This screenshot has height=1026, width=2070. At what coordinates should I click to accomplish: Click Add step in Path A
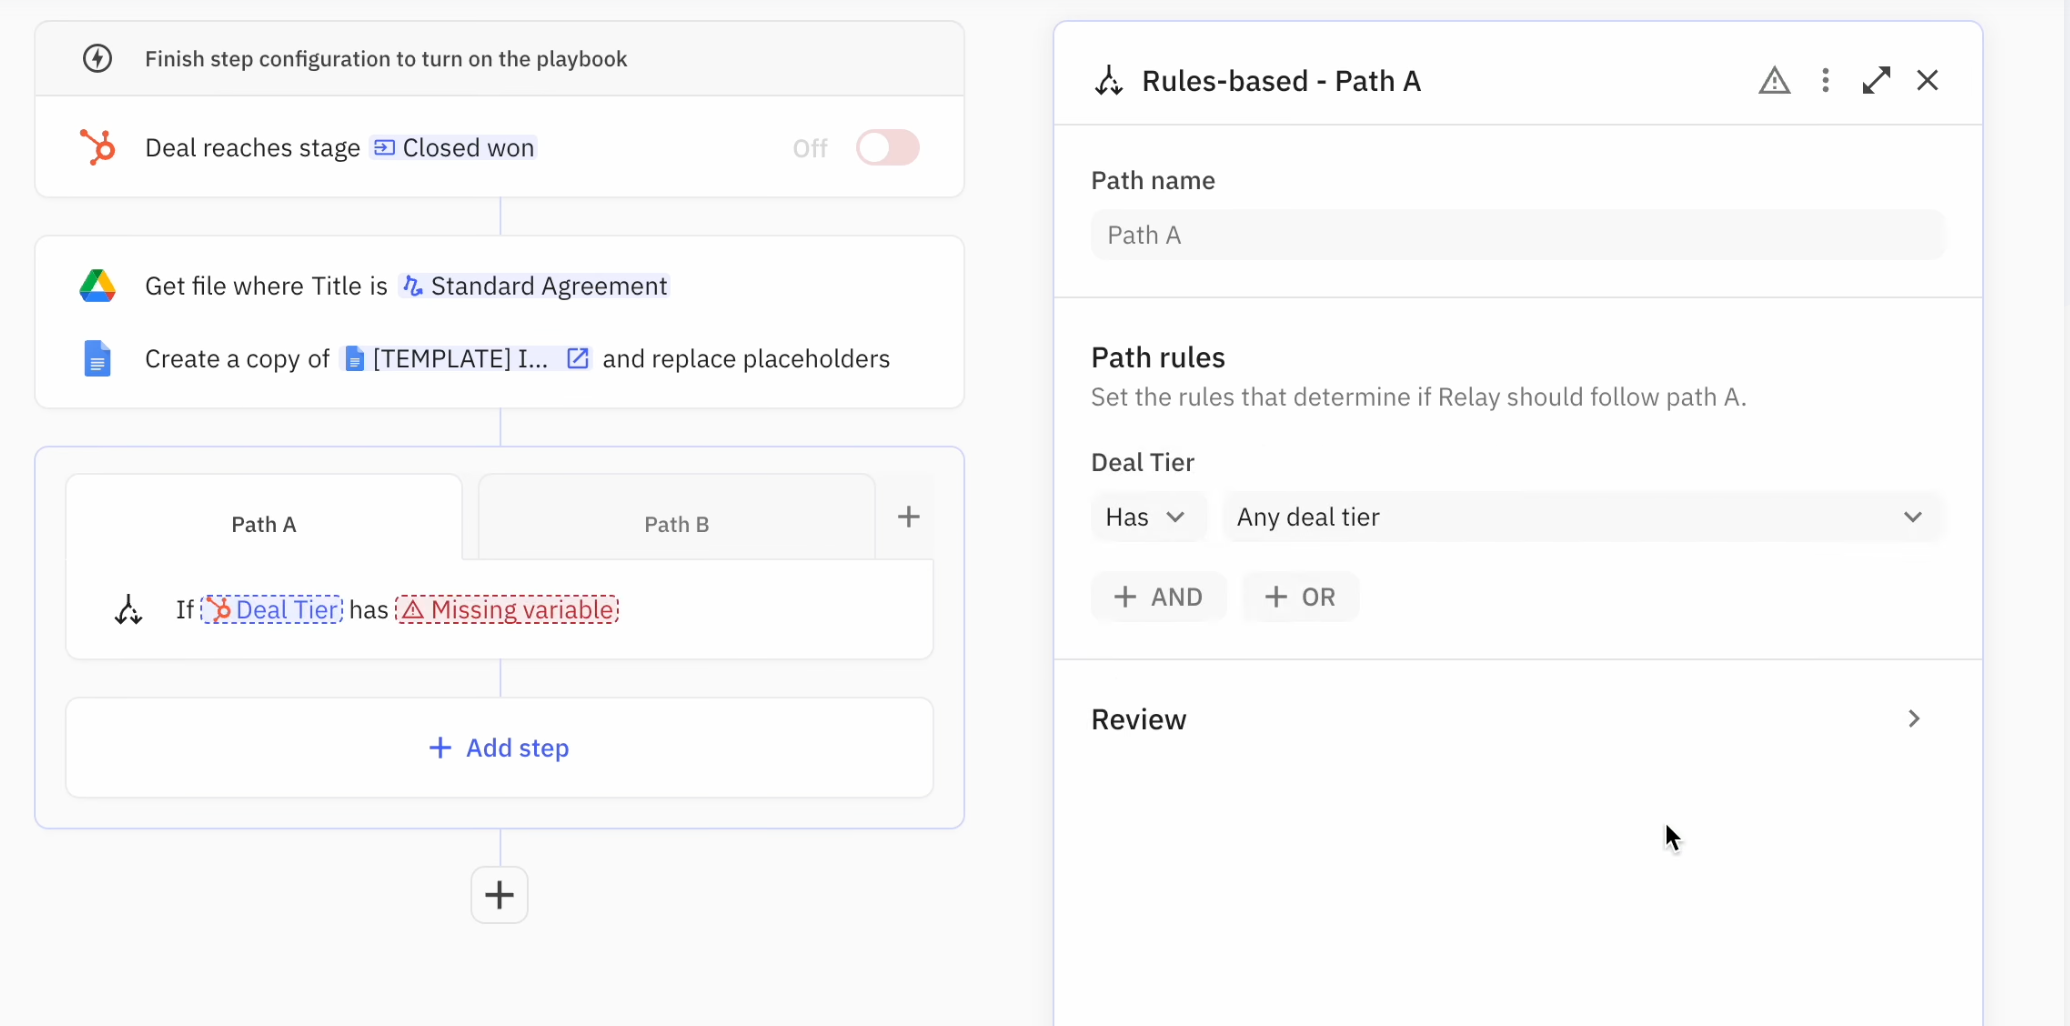click(x=499, y=748)
